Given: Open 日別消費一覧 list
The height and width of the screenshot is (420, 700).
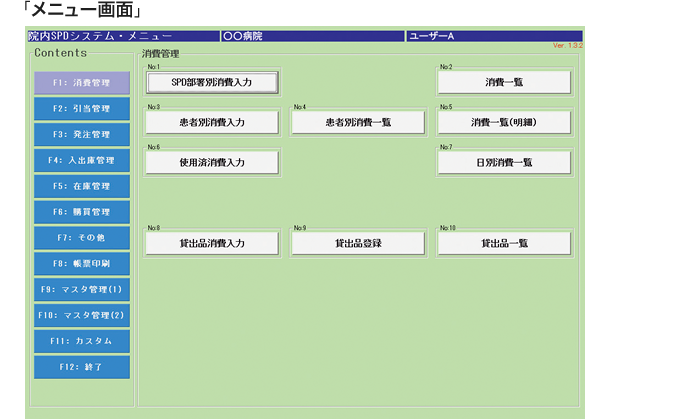Looking at the screenshot, I should [x=504, y=163].
